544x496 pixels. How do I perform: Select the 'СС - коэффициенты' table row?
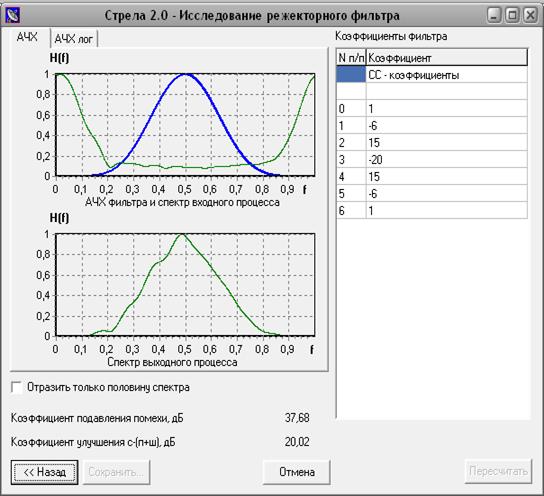coord(432,75)
